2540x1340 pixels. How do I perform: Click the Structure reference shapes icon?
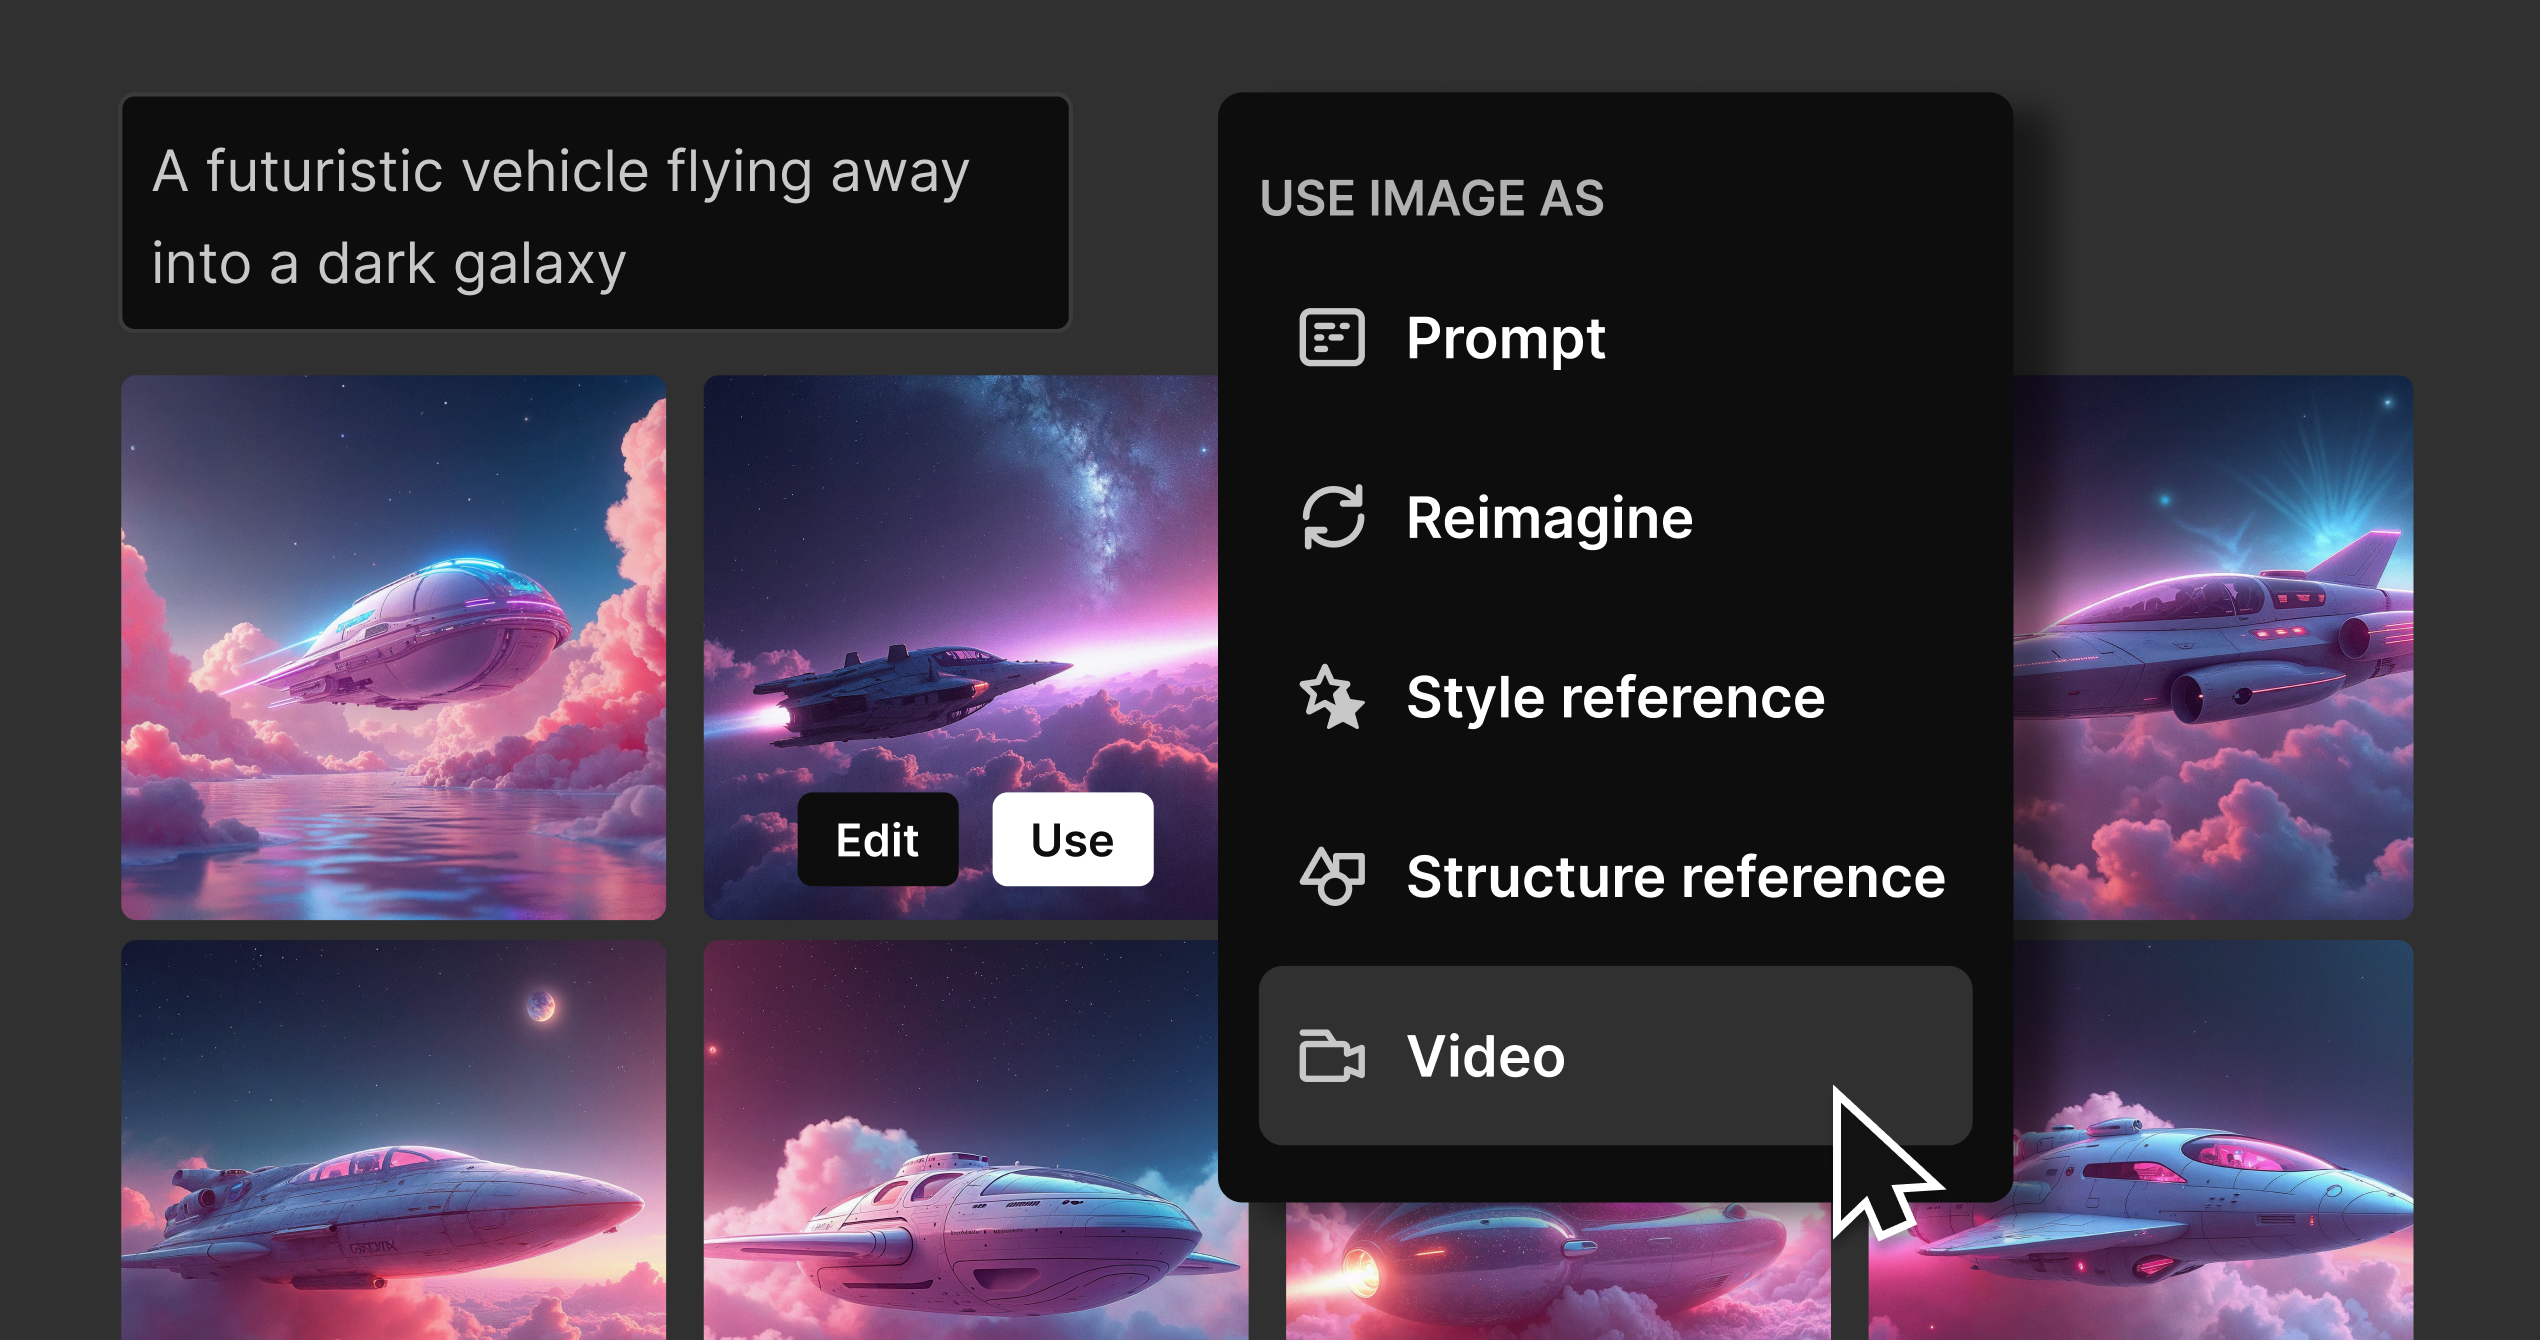pyautogui.click(x=1331, y=876)
